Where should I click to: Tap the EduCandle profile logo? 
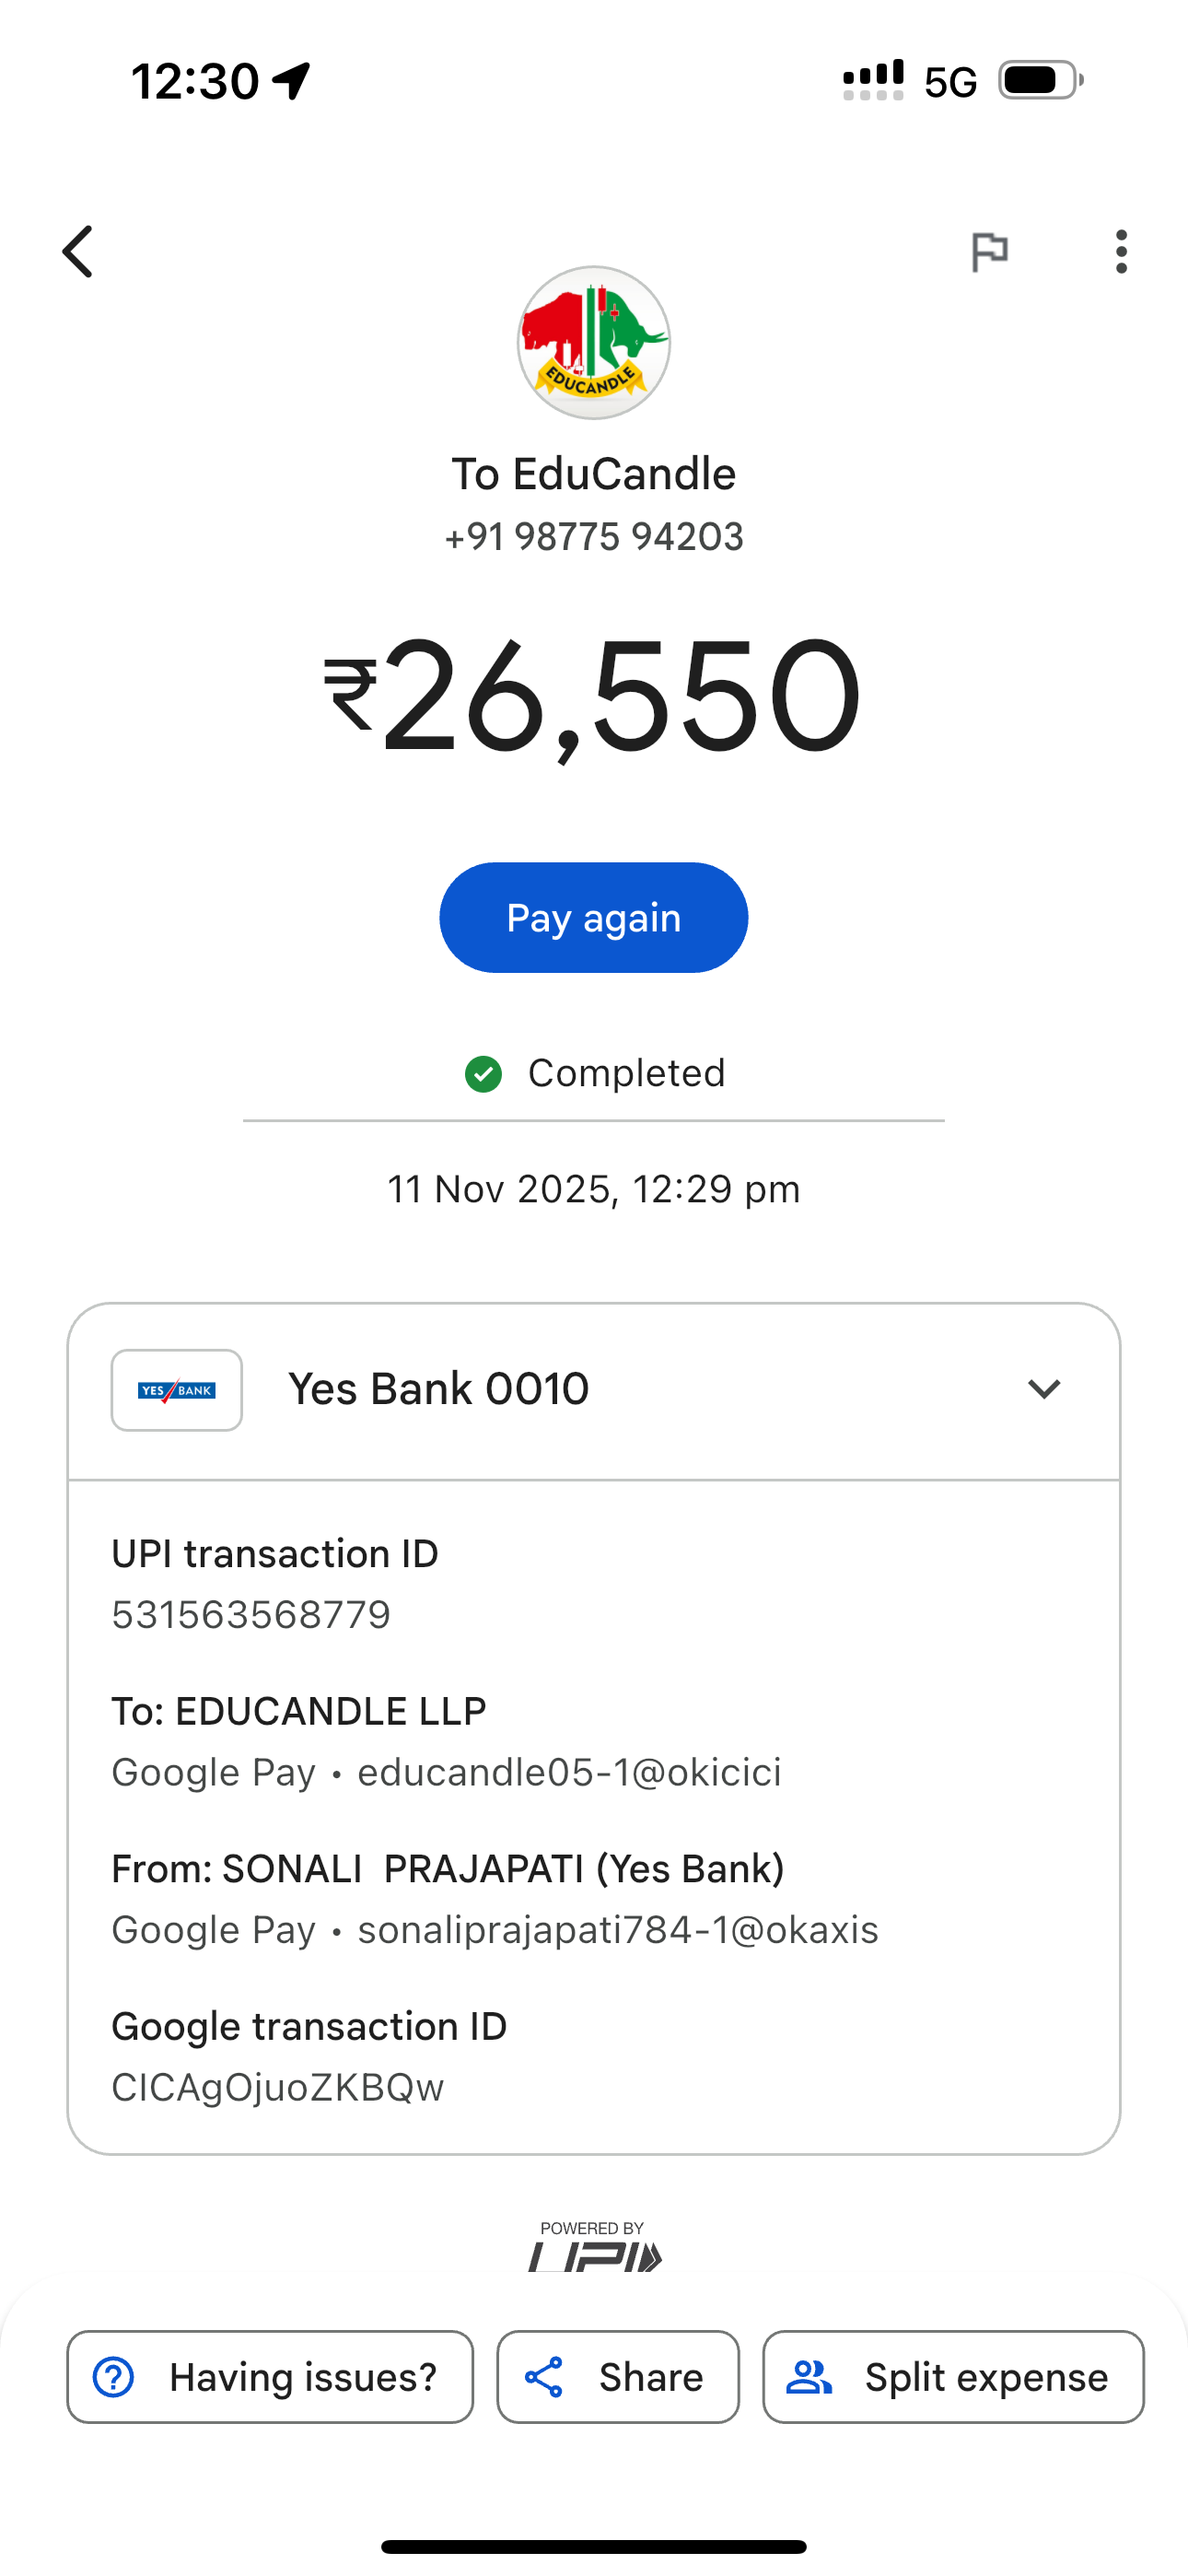tap(594, 343)
